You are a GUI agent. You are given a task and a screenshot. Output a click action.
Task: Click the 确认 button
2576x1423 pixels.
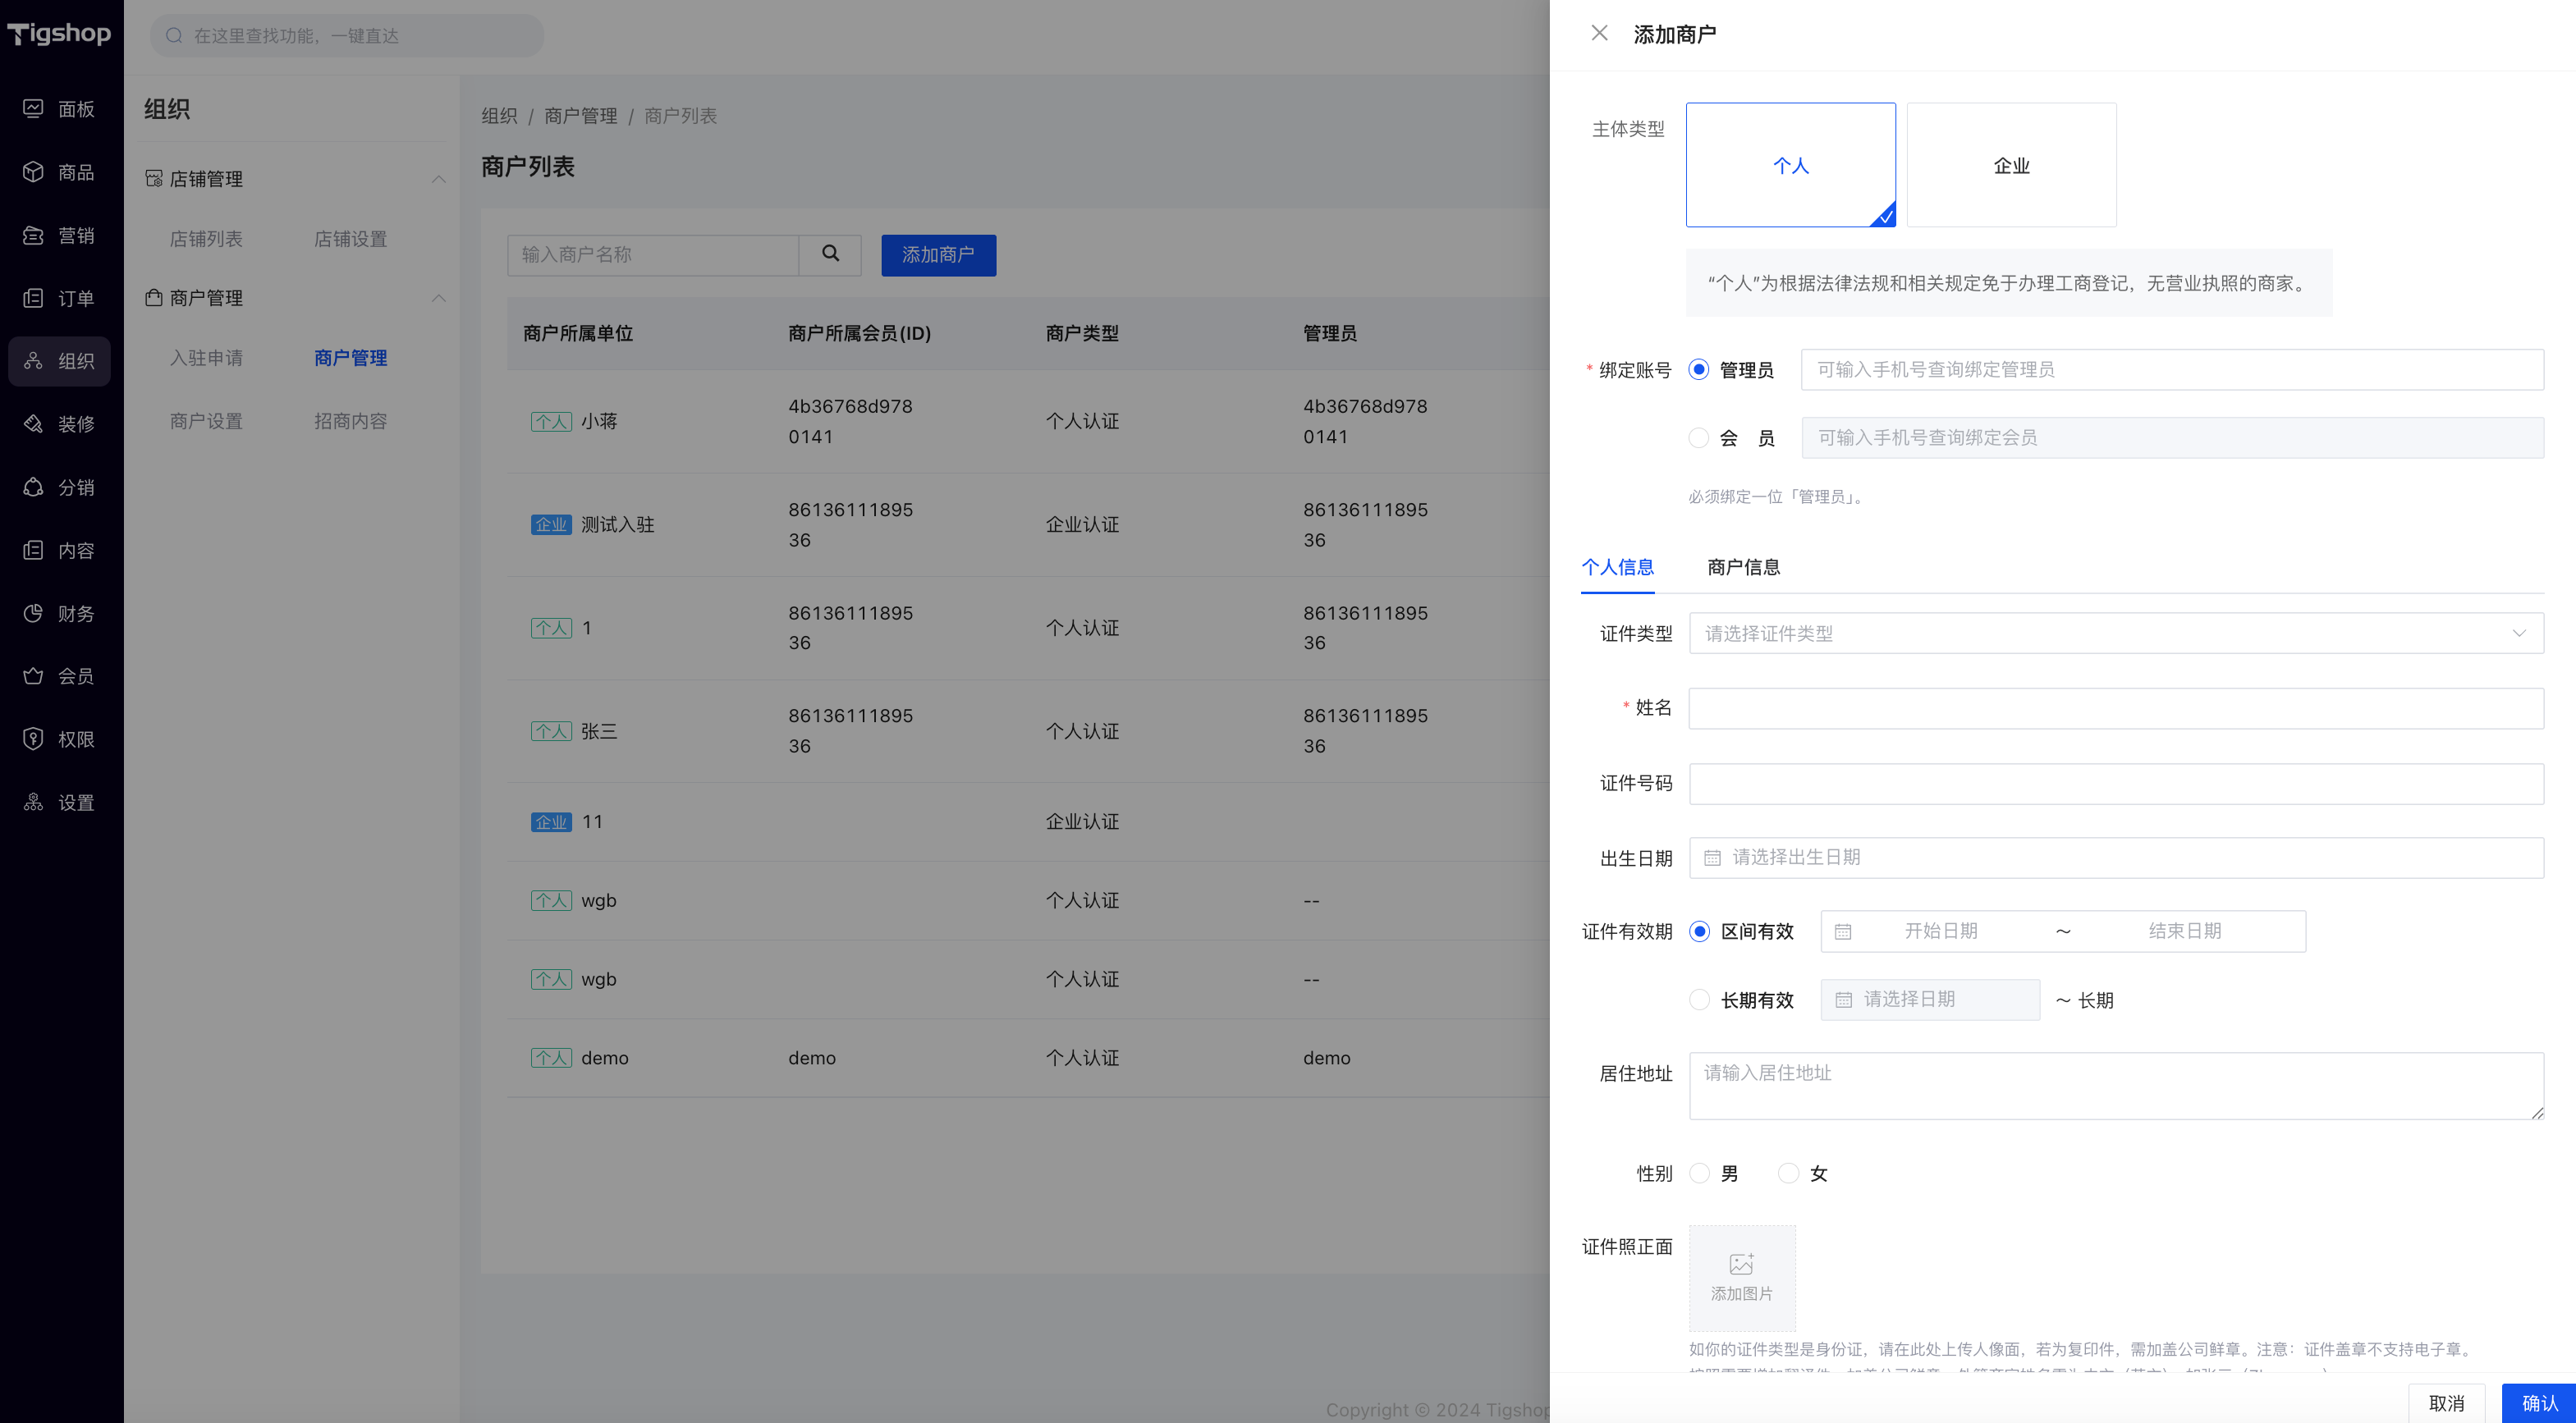[x=2538, y=1403]
